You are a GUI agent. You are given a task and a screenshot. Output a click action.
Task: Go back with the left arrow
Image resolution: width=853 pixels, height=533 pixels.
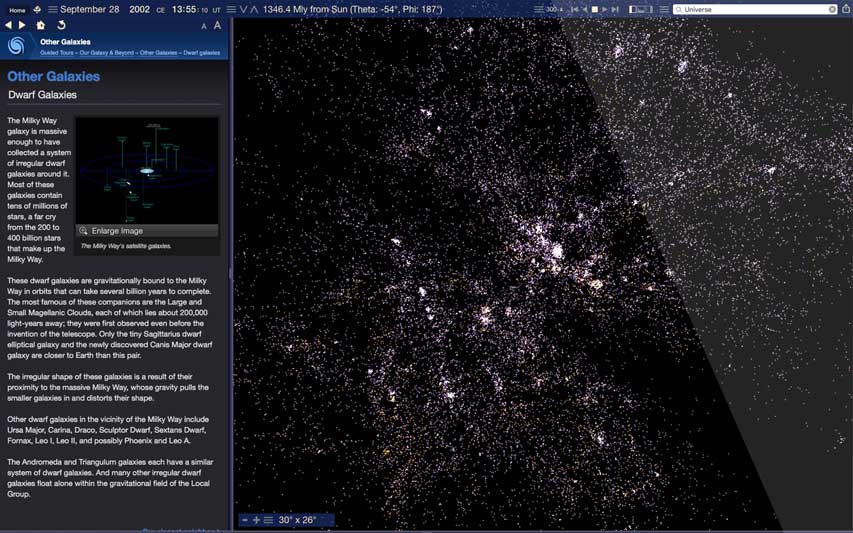(9, 25)
